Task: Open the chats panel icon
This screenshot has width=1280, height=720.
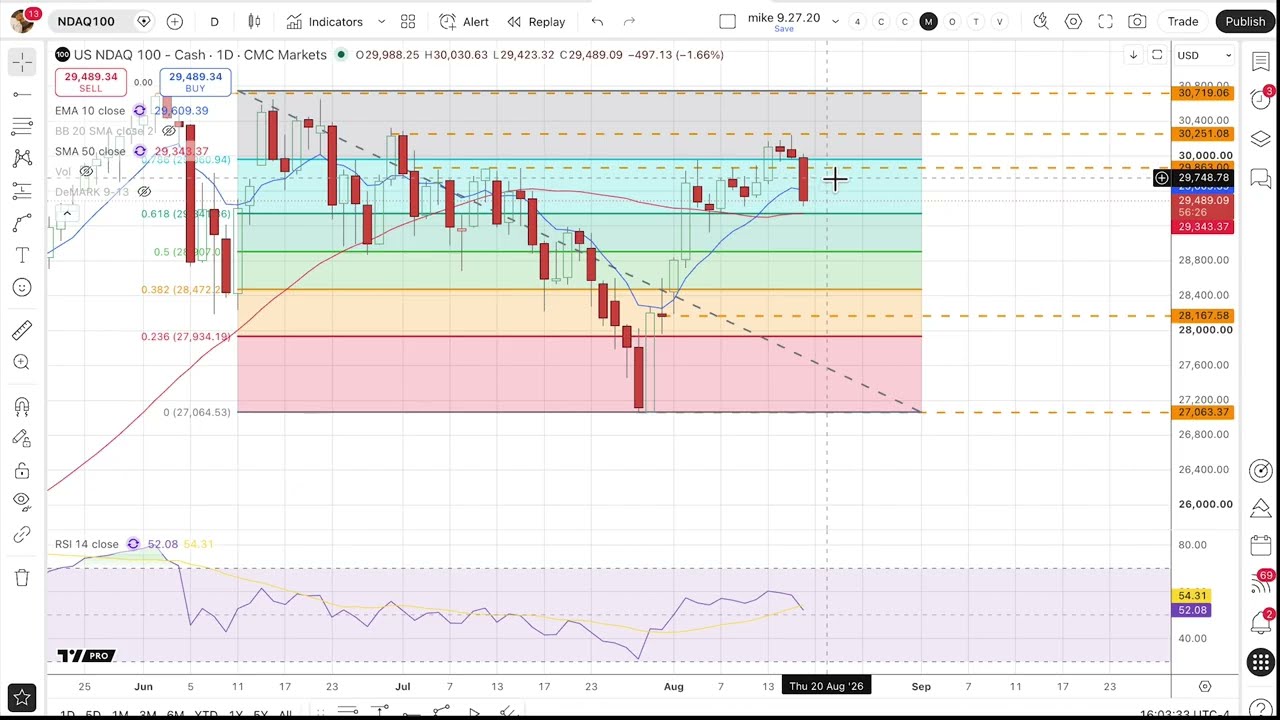Action: coord(1260,179)
